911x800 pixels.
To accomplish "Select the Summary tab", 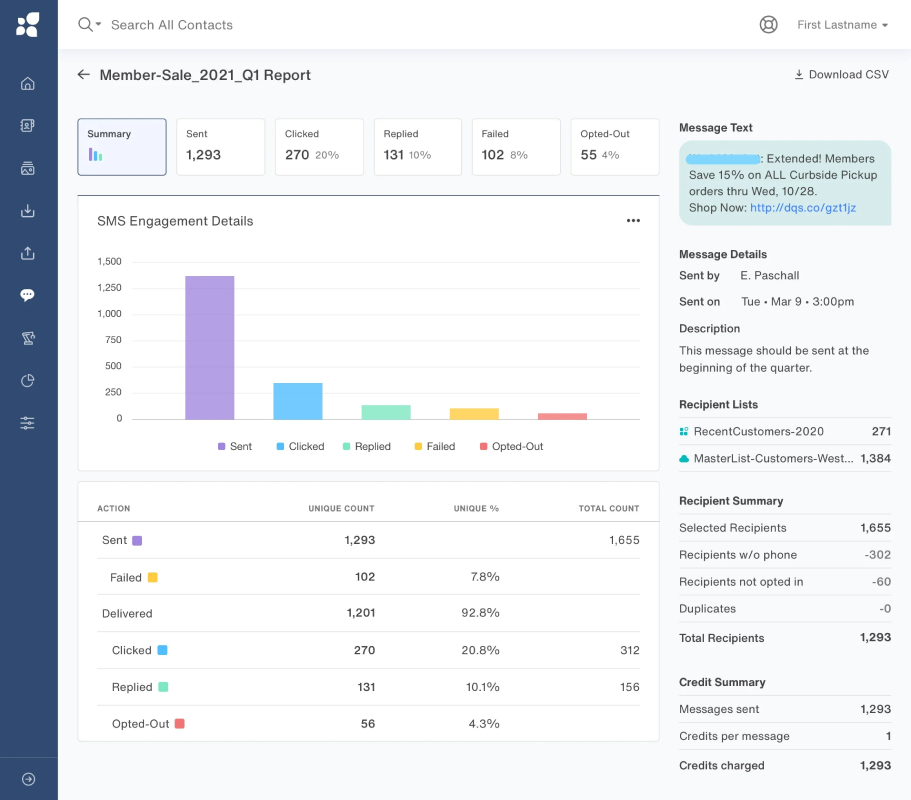I will pos(122,147).
